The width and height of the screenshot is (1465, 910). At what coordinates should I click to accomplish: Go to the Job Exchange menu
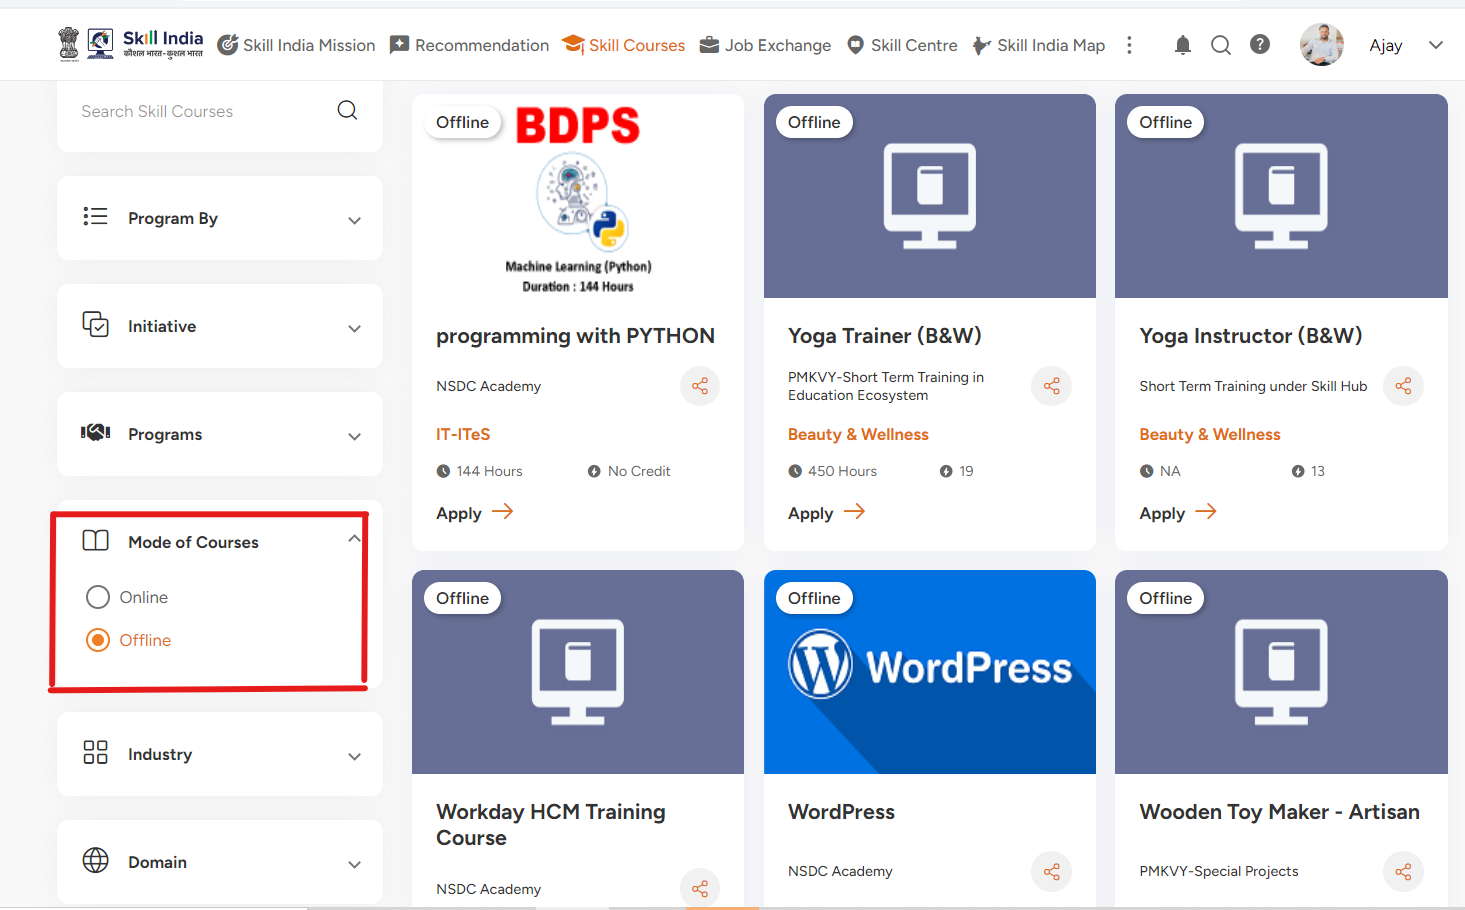pos(766,45)
